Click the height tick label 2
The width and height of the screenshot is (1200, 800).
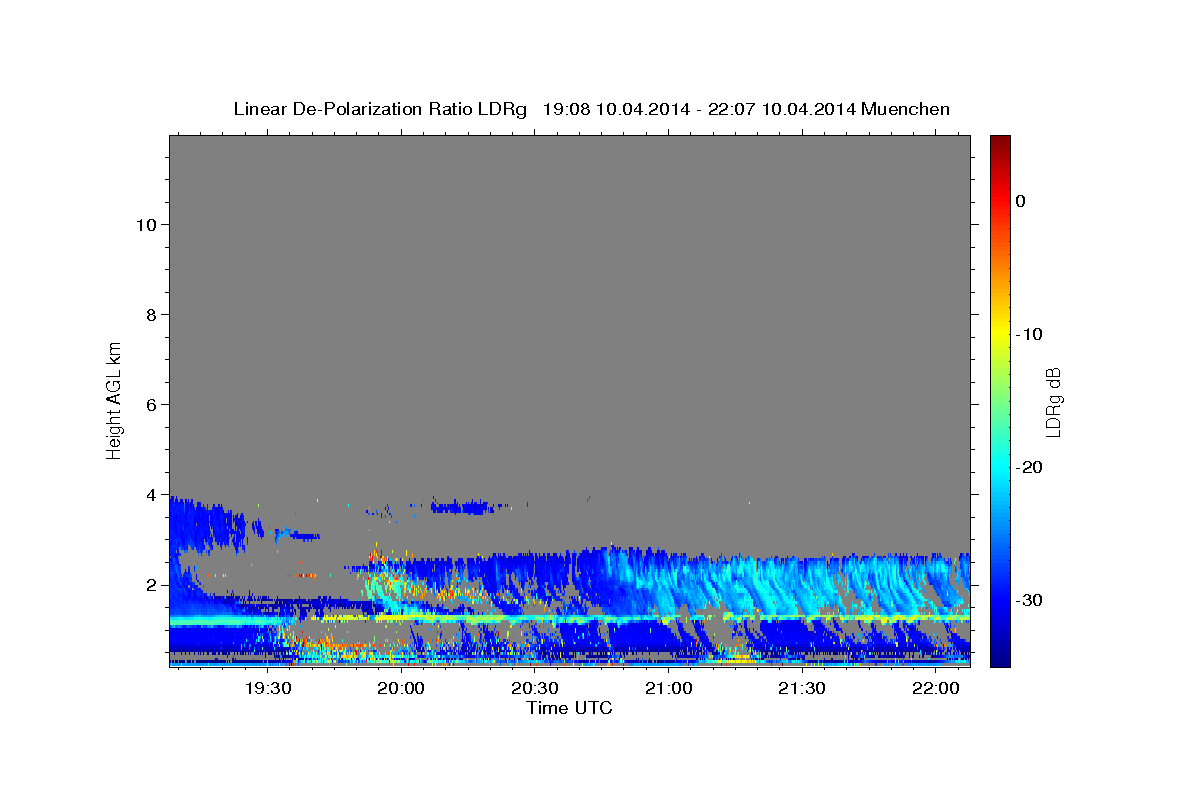(x=151, y=584)
